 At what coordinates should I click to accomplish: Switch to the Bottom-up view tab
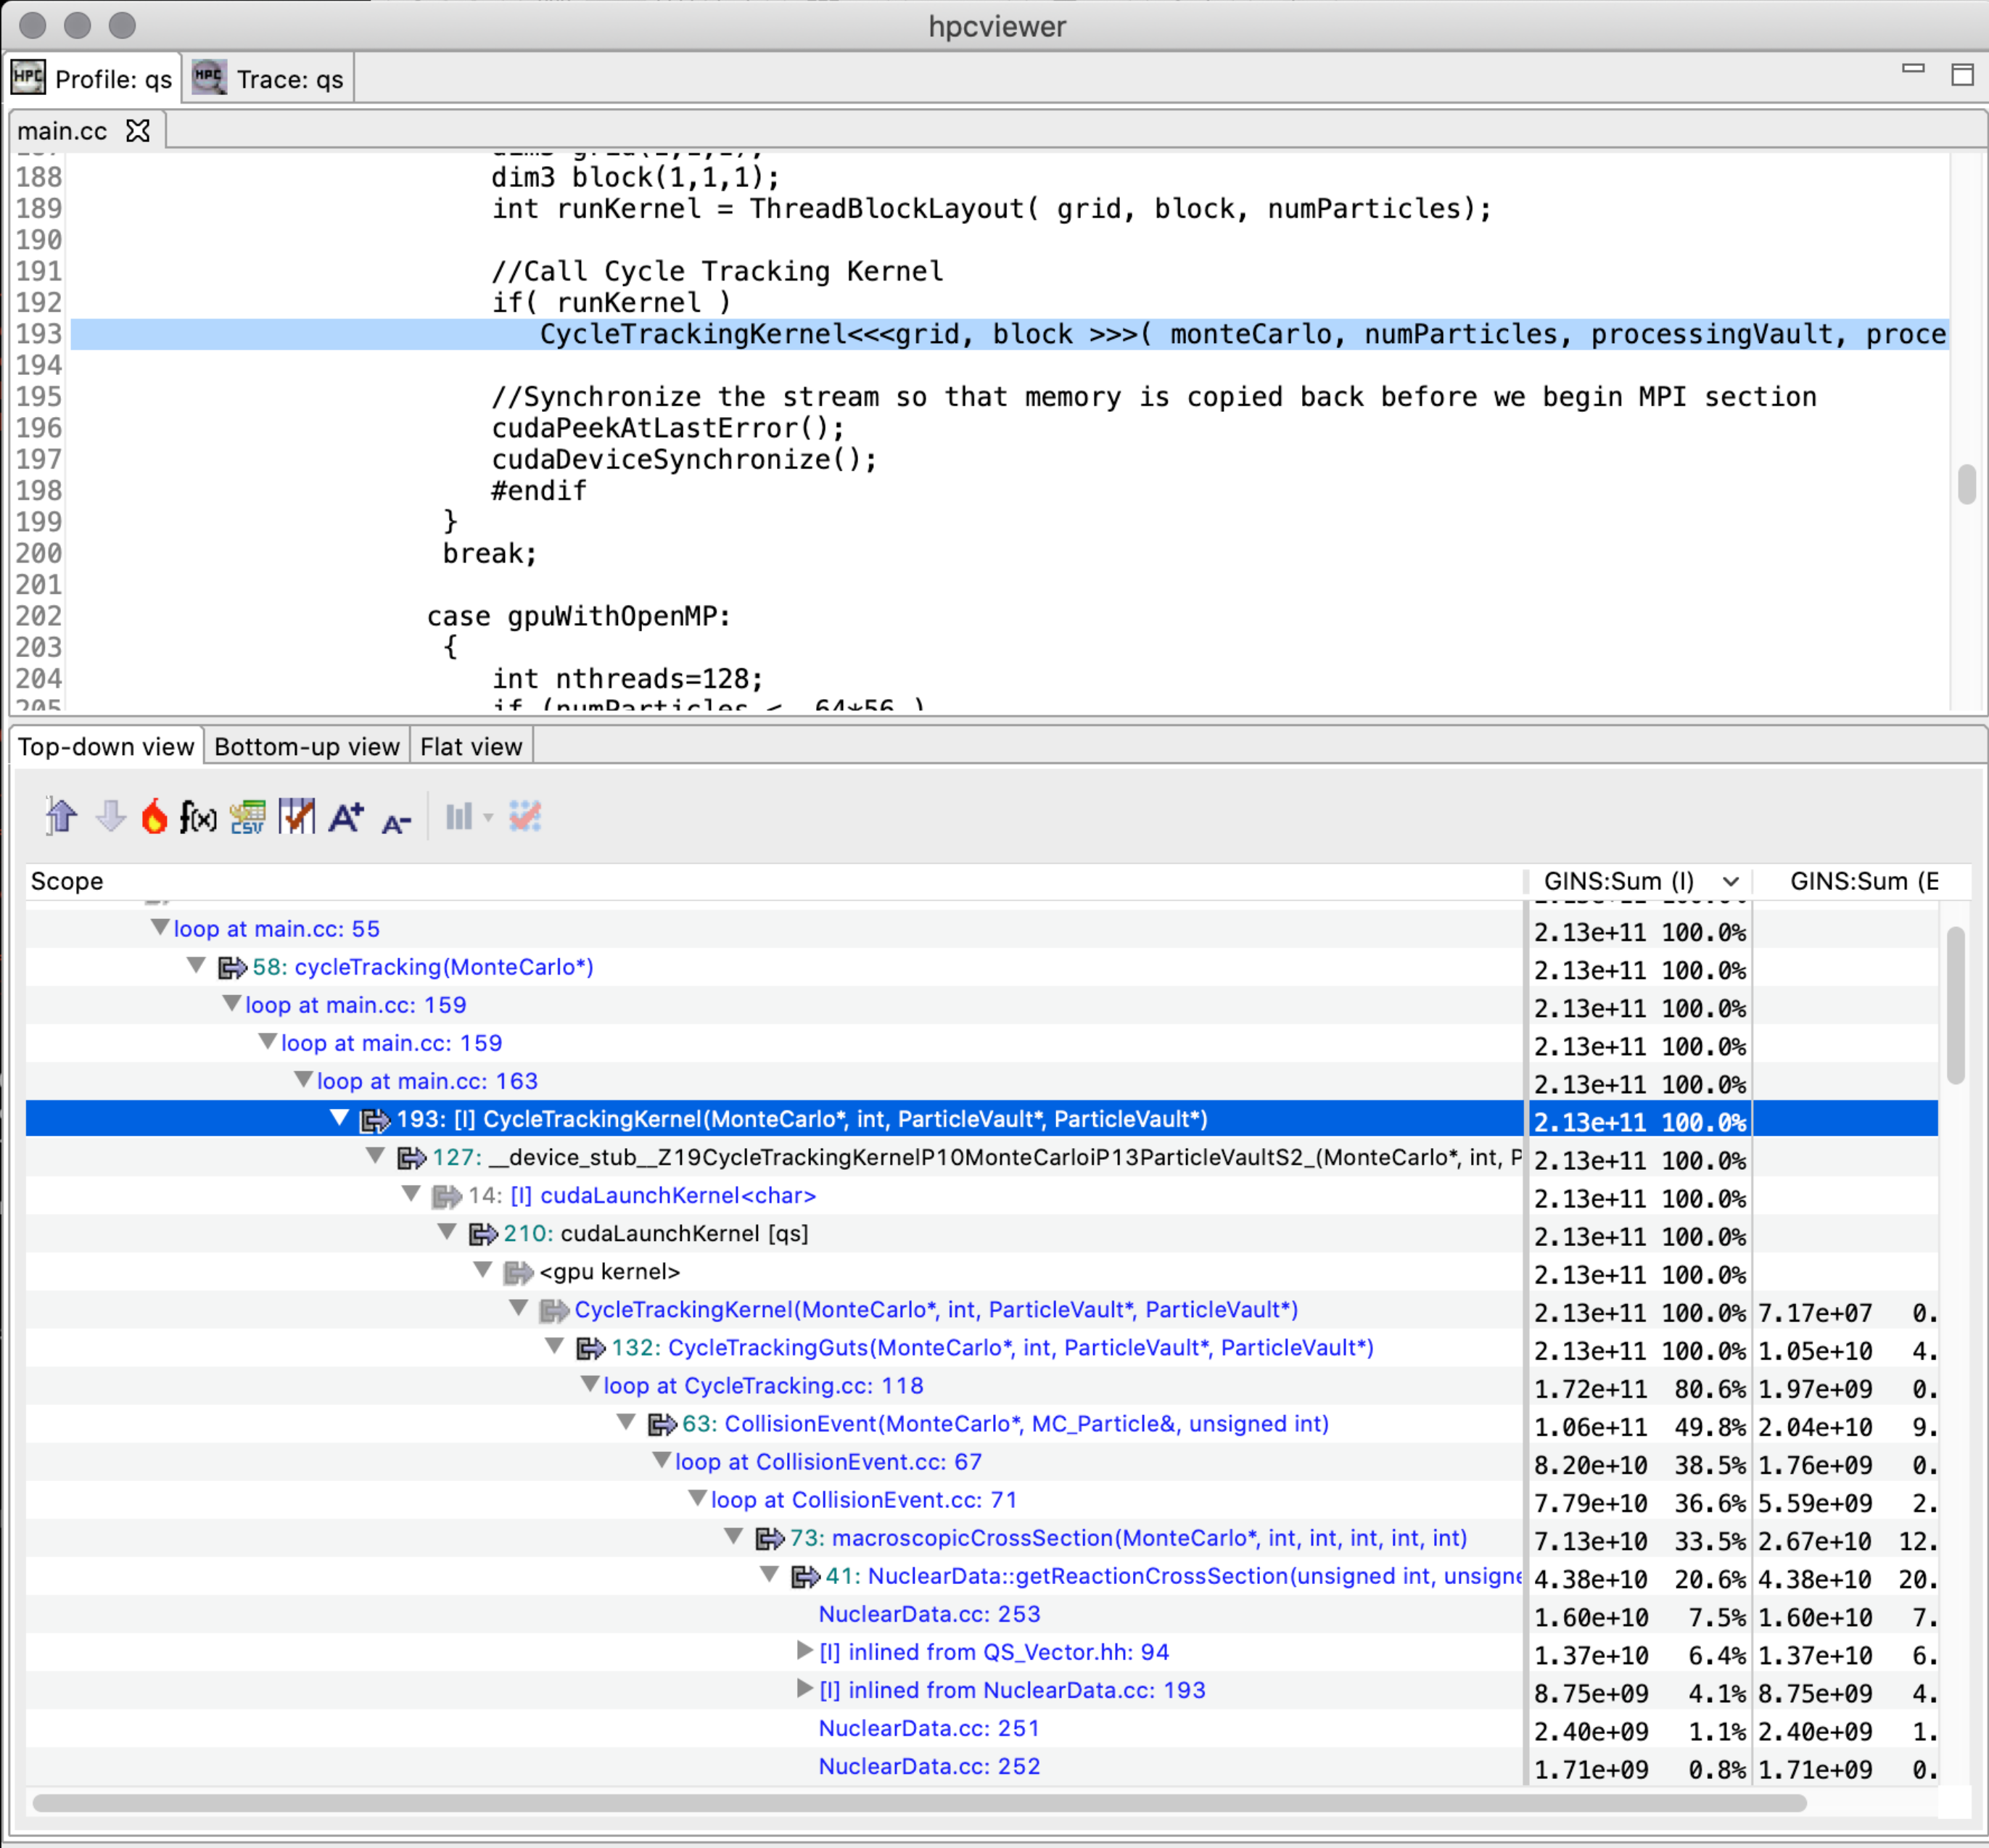[306, 747]
